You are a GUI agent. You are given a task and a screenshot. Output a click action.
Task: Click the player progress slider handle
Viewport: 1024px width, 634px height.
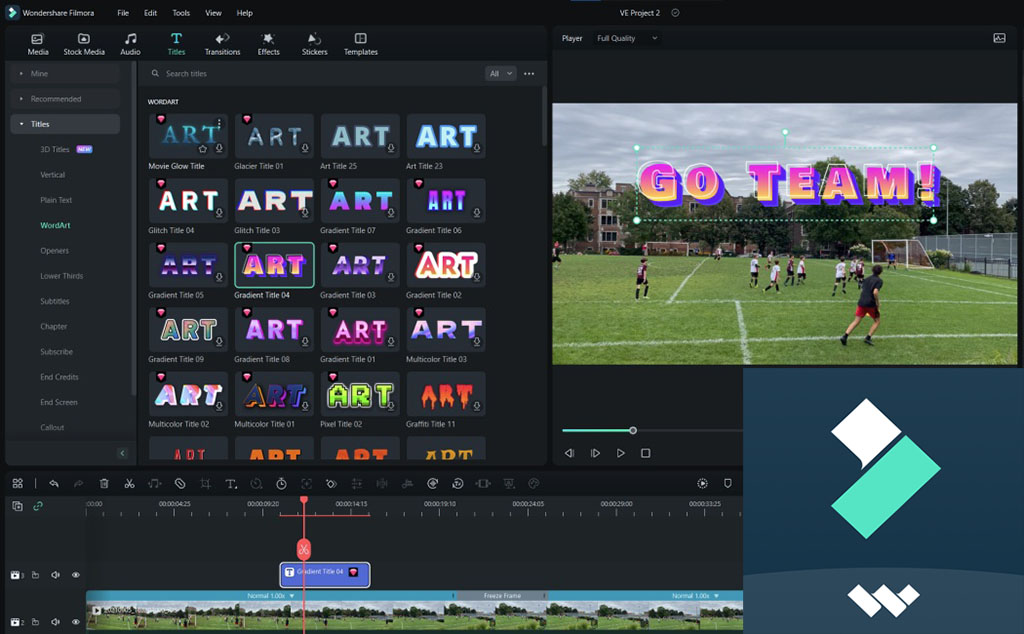(x=633, y=430)
